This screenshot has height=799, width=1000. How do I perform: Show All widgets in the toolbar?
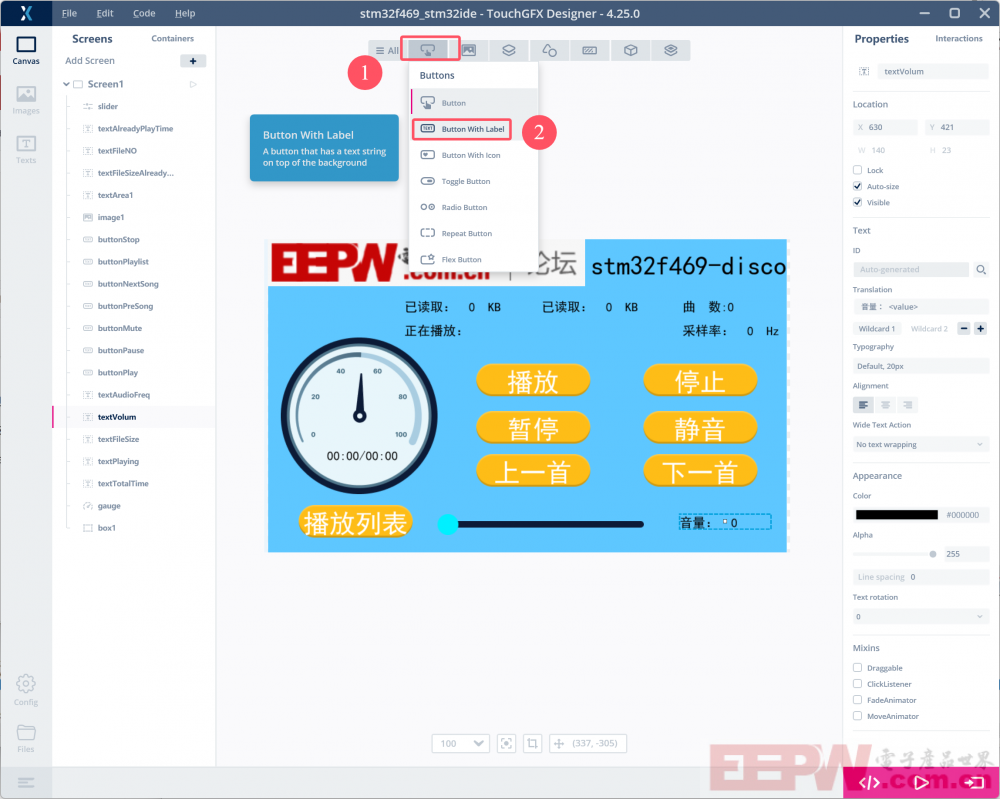(388, 50)
